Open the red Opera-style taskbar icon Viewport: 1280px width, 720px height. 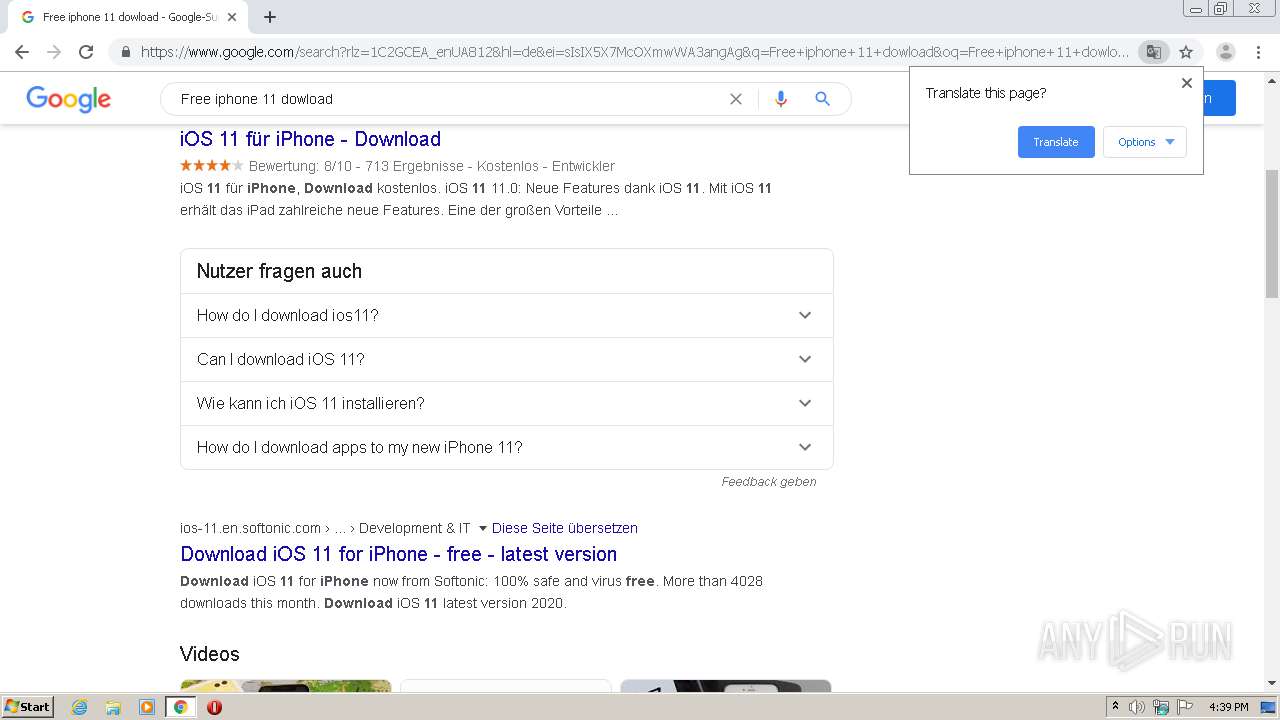pyautogui.click(x=214, y=707)
